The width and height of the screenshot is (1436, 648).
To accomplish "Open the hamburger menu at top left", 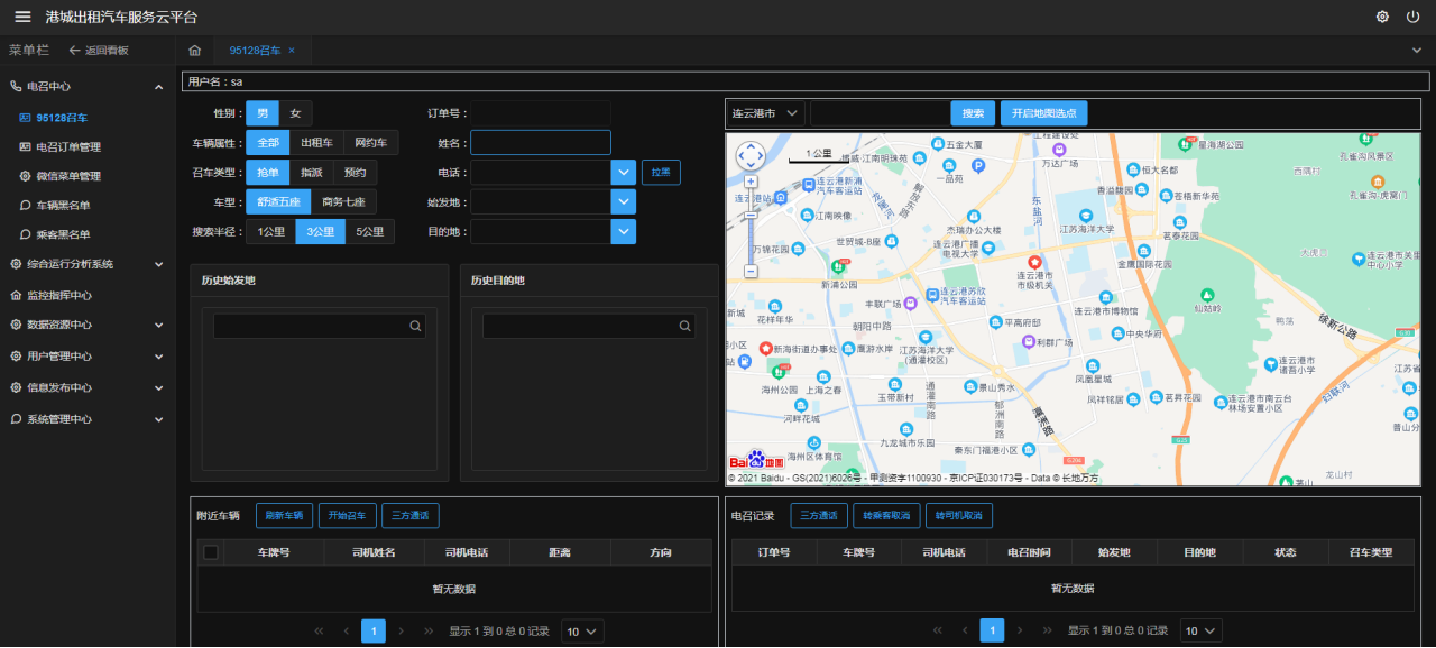I will [22, 17].
